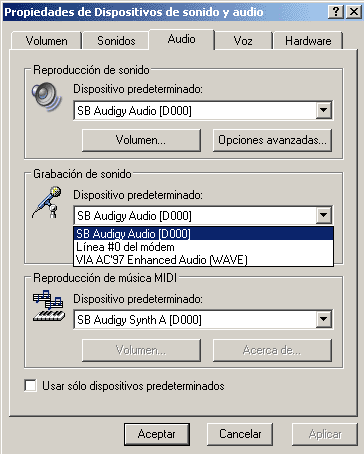This screenshot has height=454, width=364.
Task: Close the dialog with the X button
Action: [x=353, y=12]
